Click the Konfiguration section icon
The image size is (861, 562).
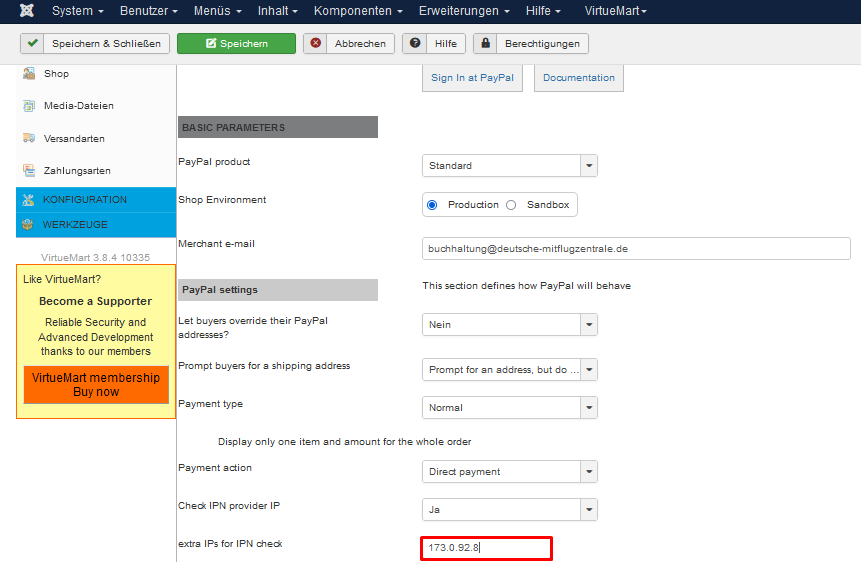click(x=28, y=200)
